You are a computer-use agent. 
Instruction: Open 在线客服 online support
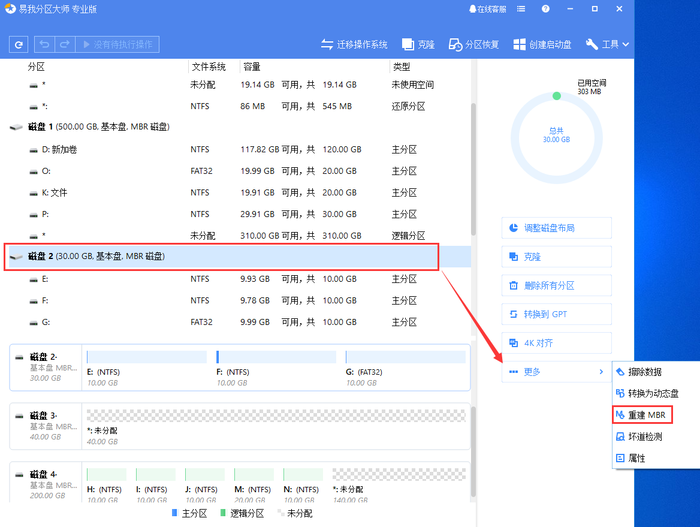[x=489, y=9]
